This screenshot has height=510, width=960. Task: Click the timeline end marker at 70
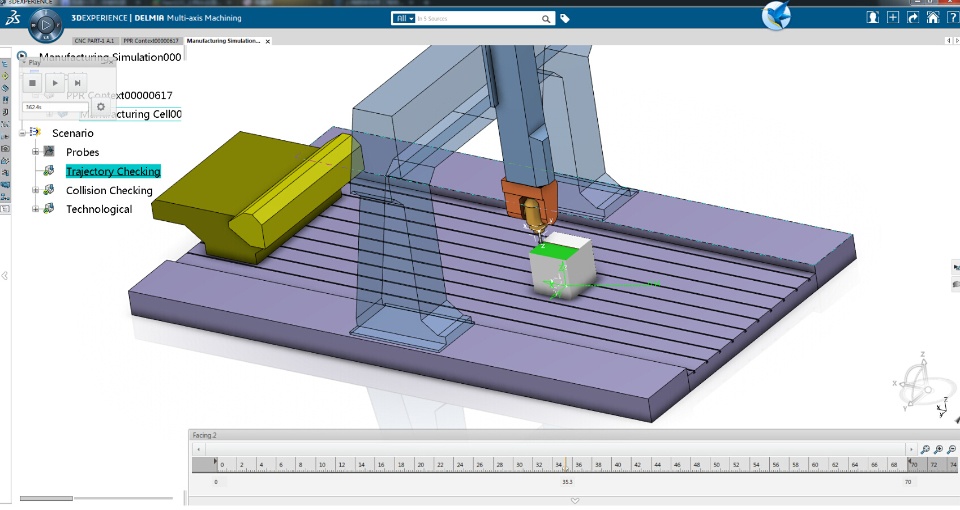(909, 463)
